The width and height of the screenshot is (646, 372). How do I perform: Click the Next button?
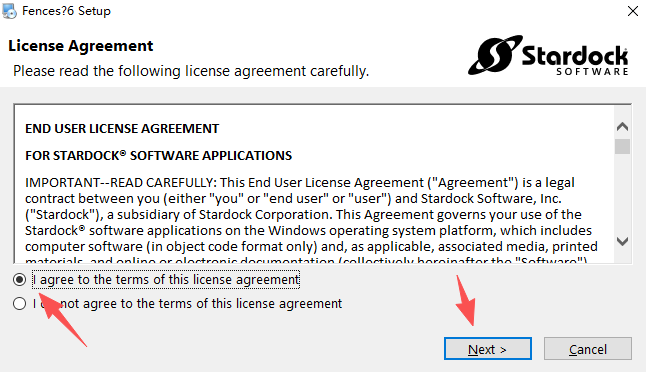coord(487,349)
